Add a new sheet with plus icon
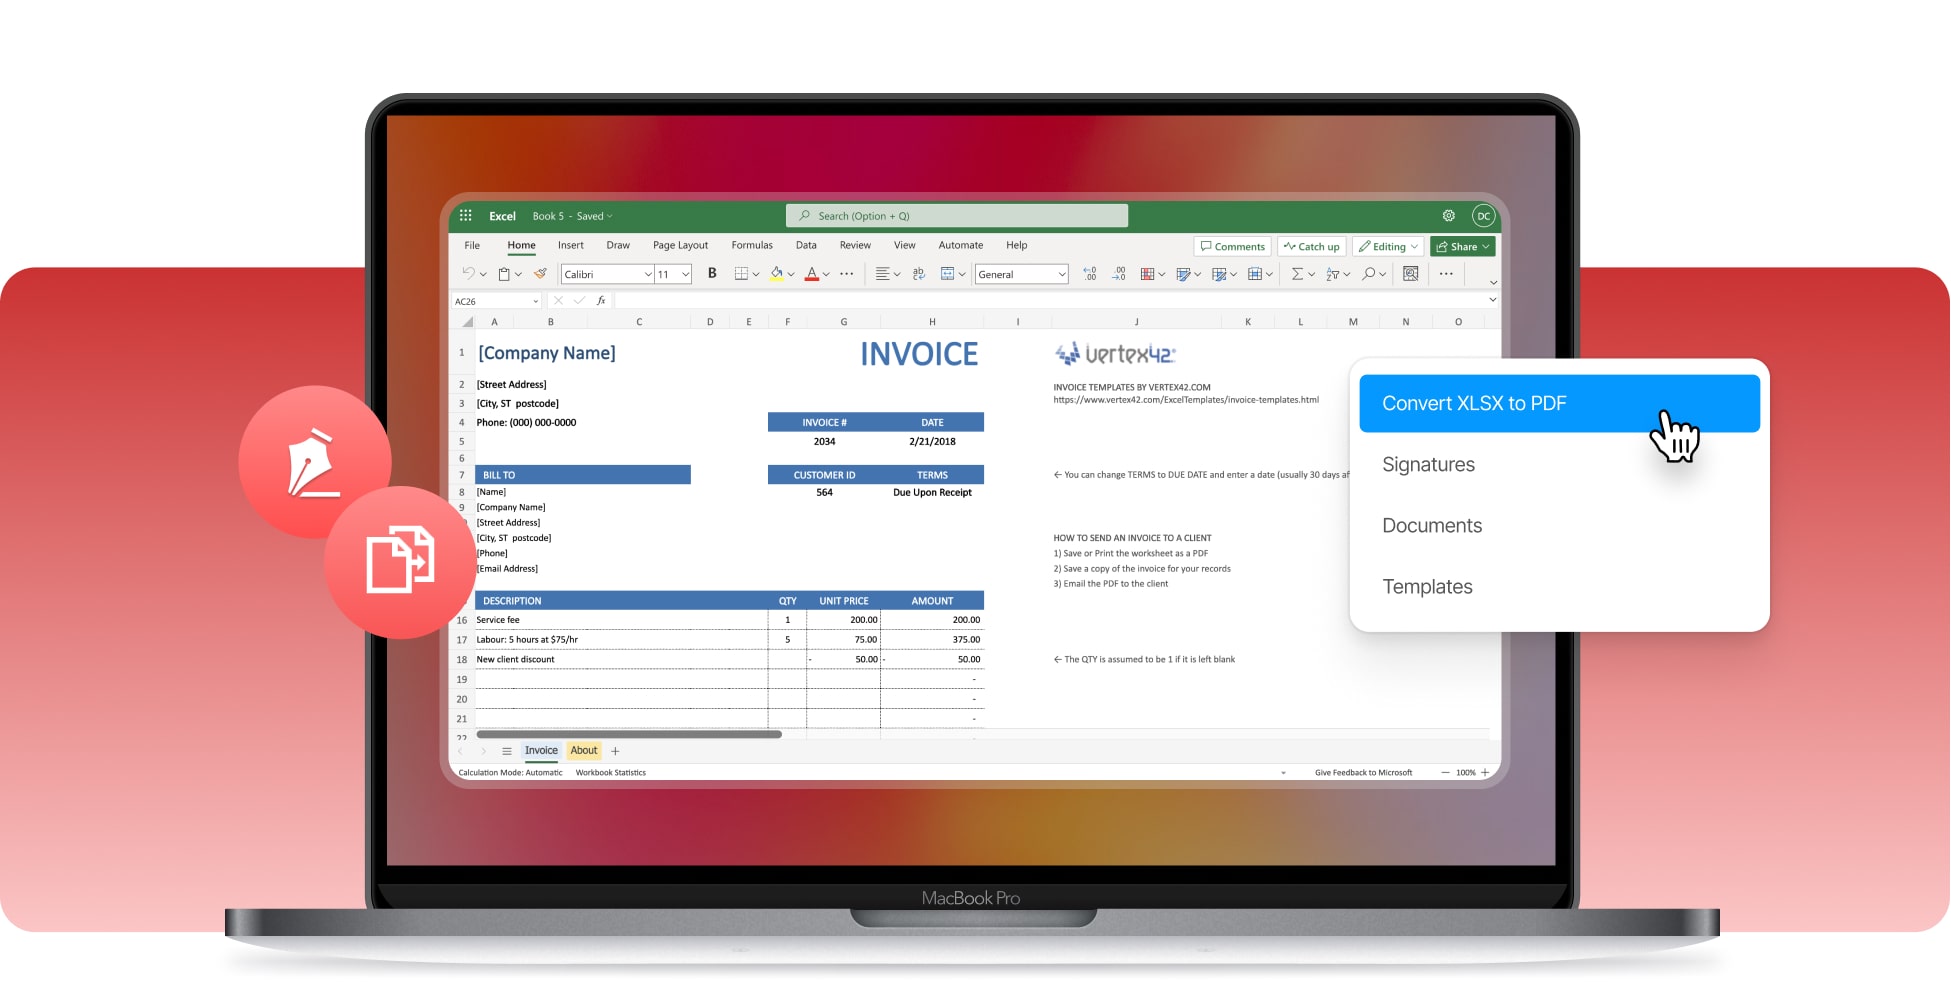The height and width of the screenshot is (994, 1951). pos(615,751)
